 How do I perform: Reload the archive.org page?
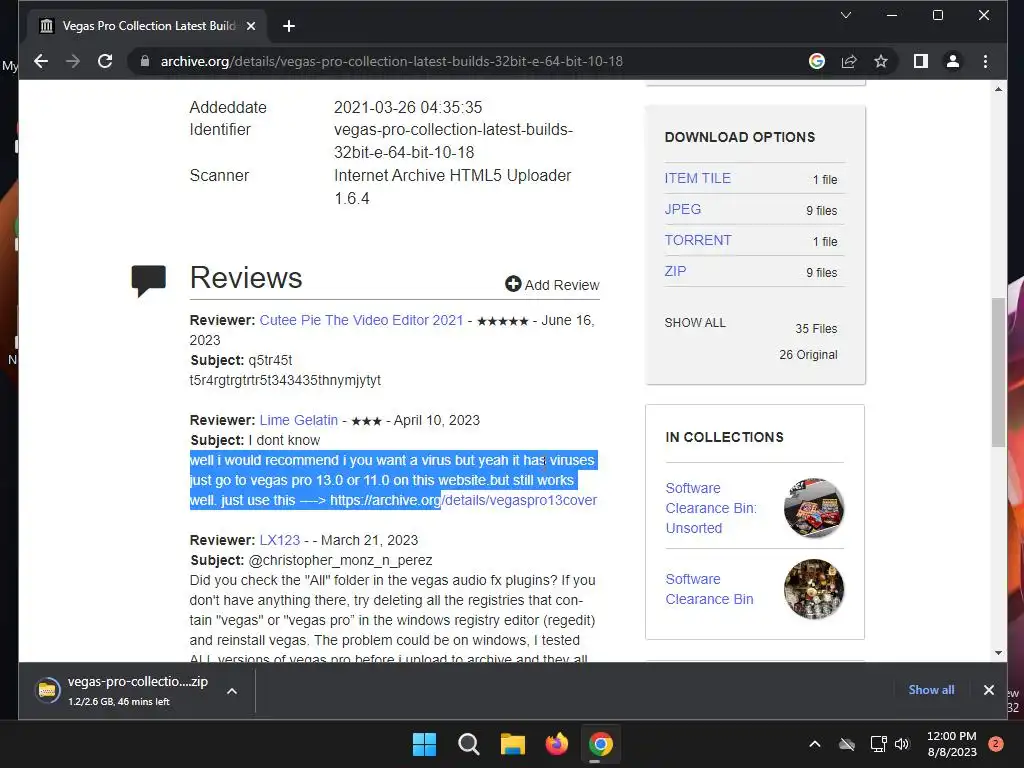(x=104, y=61)
